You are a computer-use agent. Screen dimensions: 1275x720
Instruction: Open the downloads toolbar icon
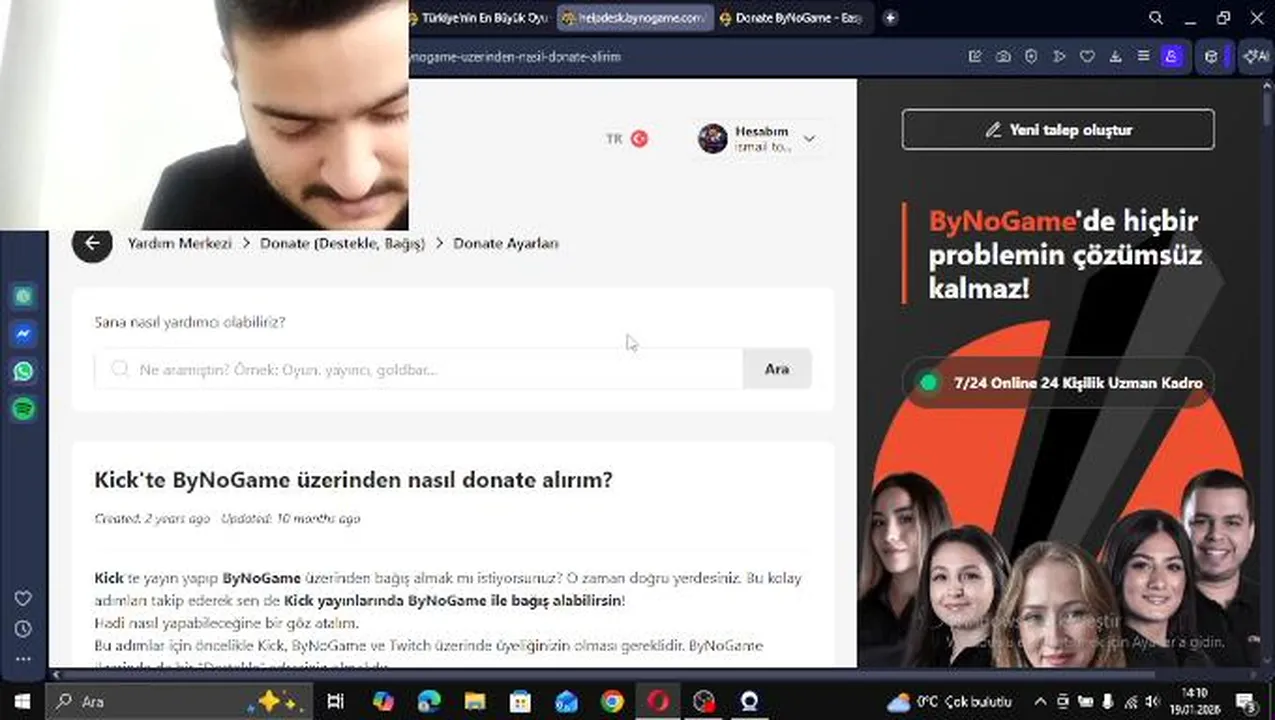pos(1115,57)
